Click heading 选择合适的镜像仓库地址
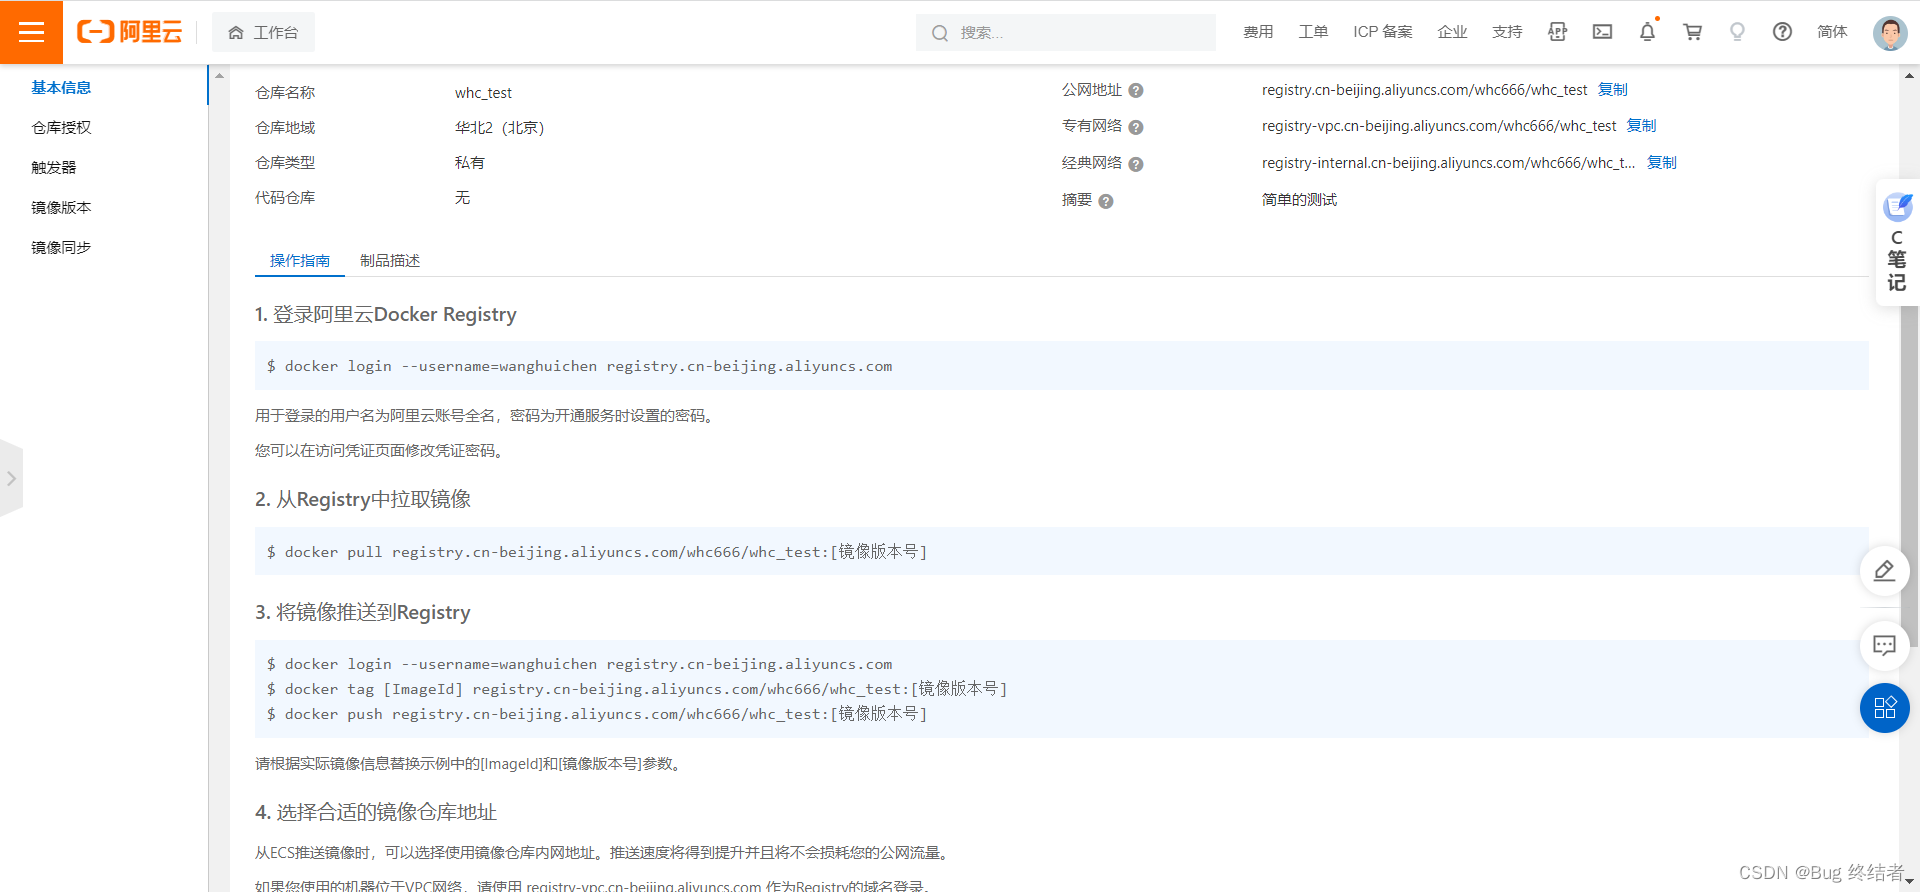 point(376,813)
